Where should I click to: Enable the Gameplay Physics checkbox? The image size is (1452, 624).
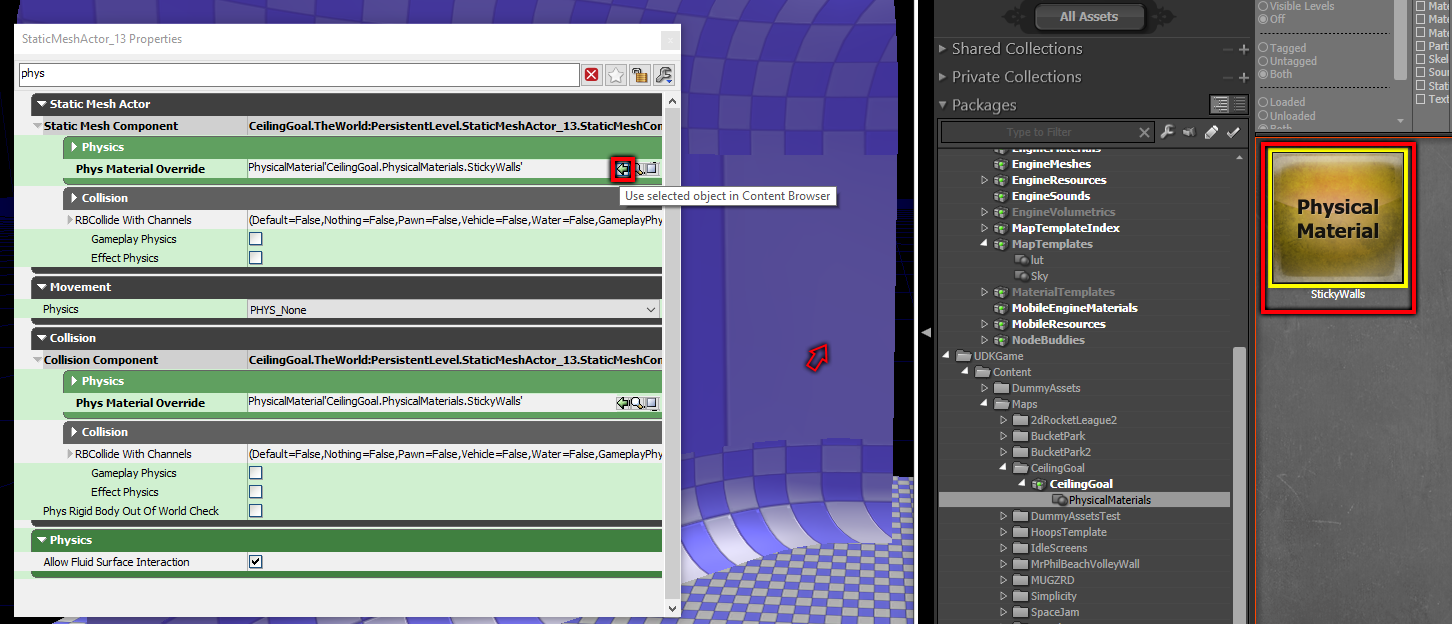pyautogui.click(x=255, y=238)
